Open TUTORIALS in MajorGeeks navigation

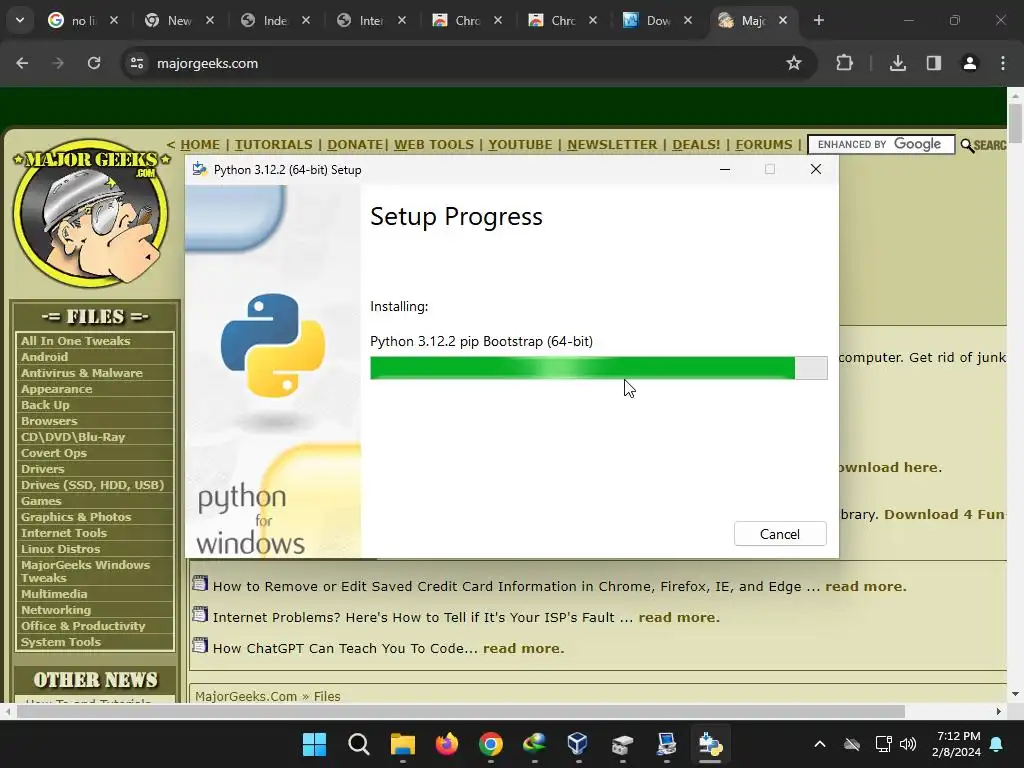tap(274, 144)
